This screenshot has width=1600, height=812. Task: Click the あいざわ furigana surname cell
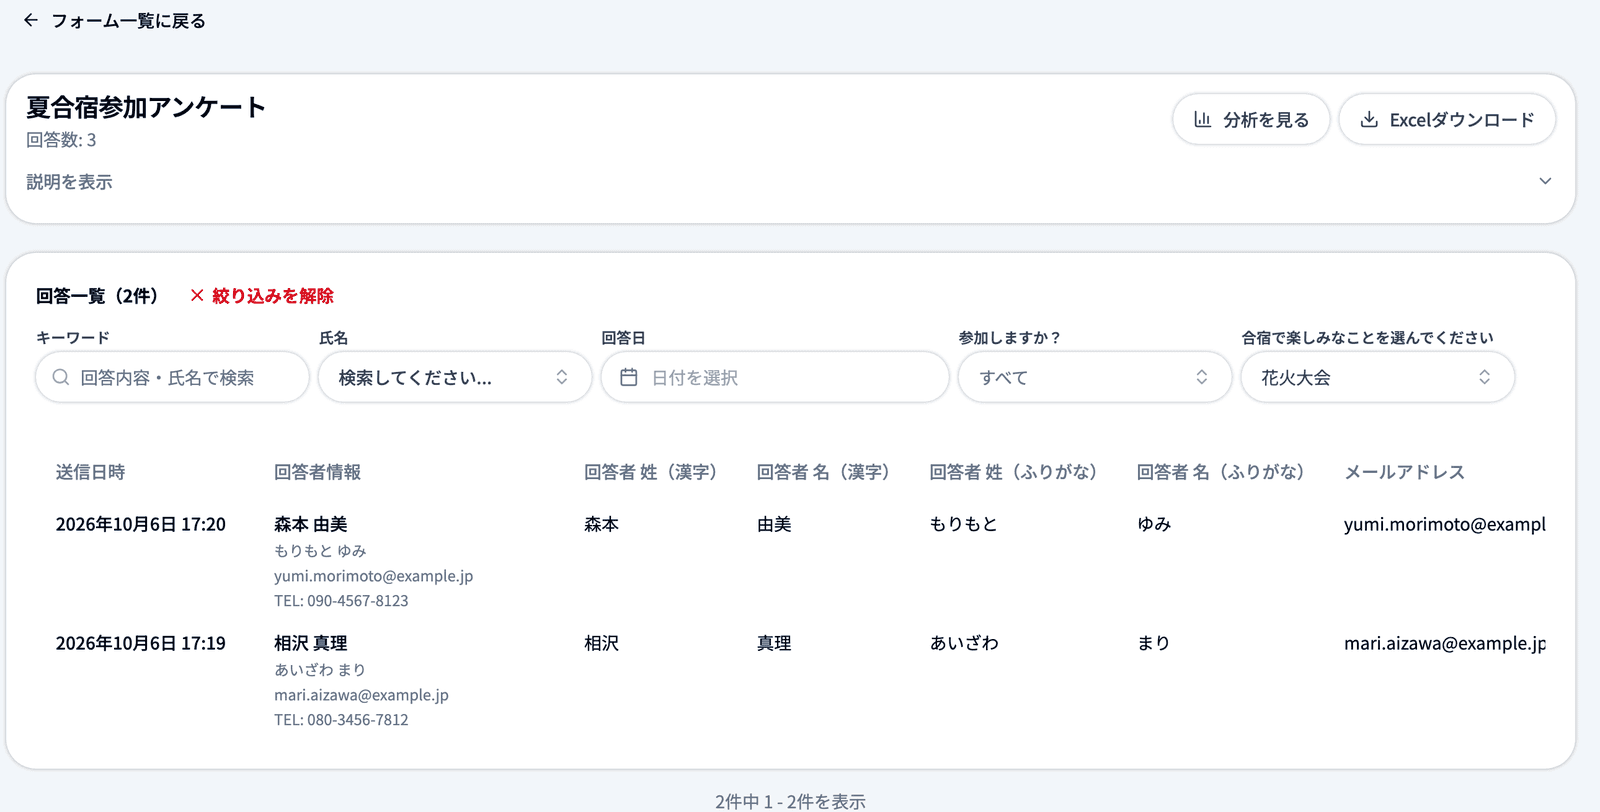pos(964,643)
